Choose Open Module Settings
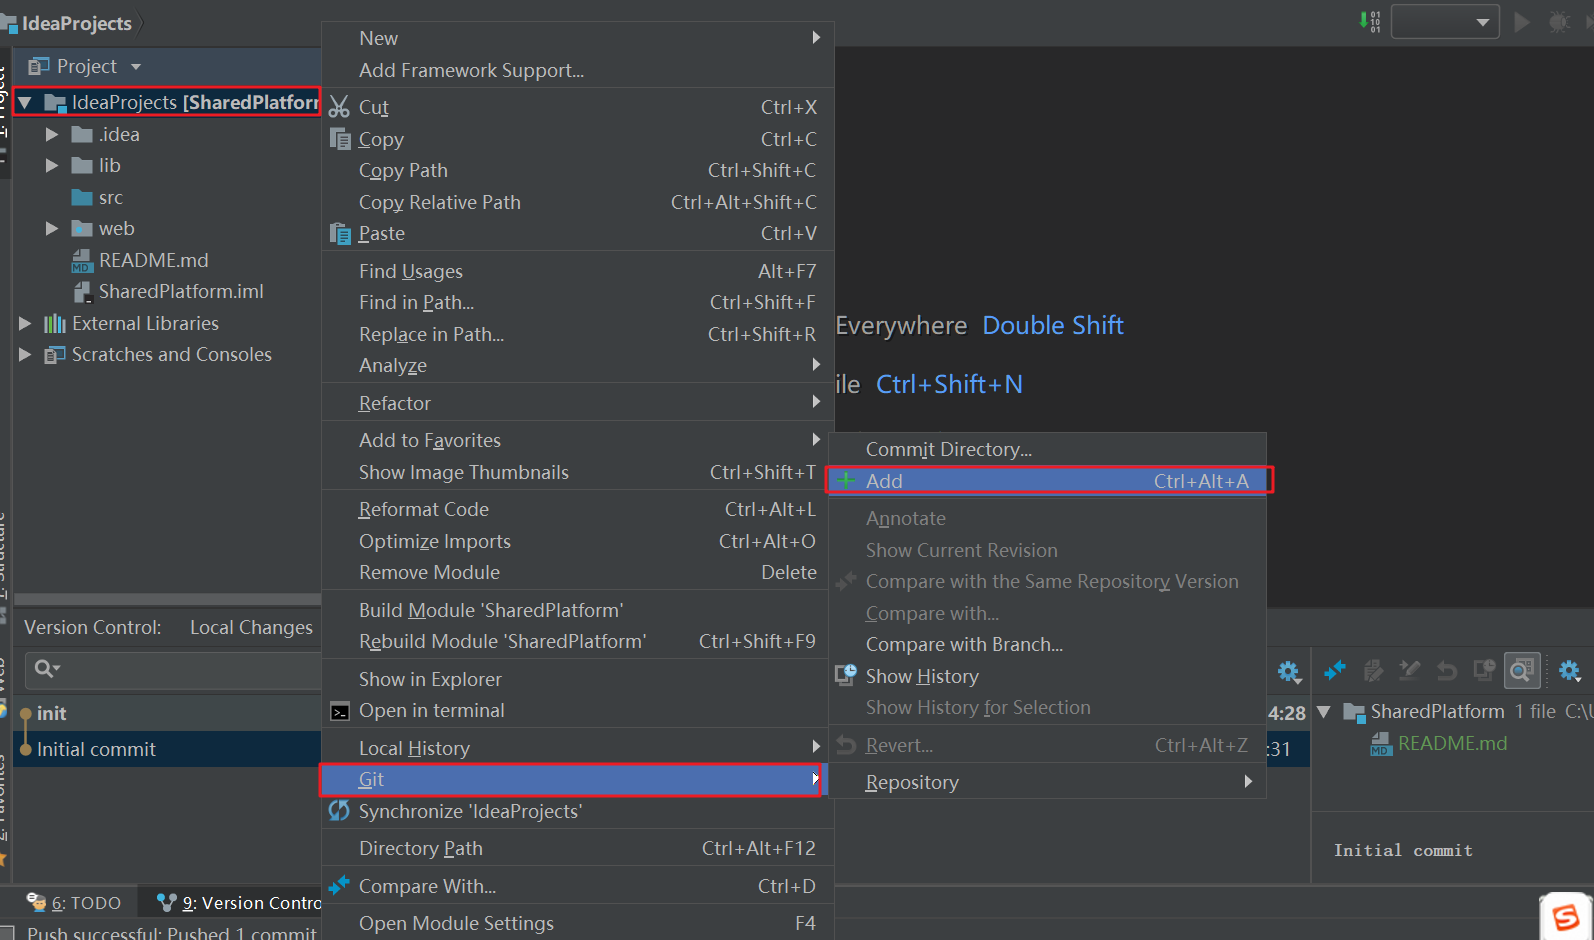The height and width of the screenshot is (940, 1594). pos(577,923)
